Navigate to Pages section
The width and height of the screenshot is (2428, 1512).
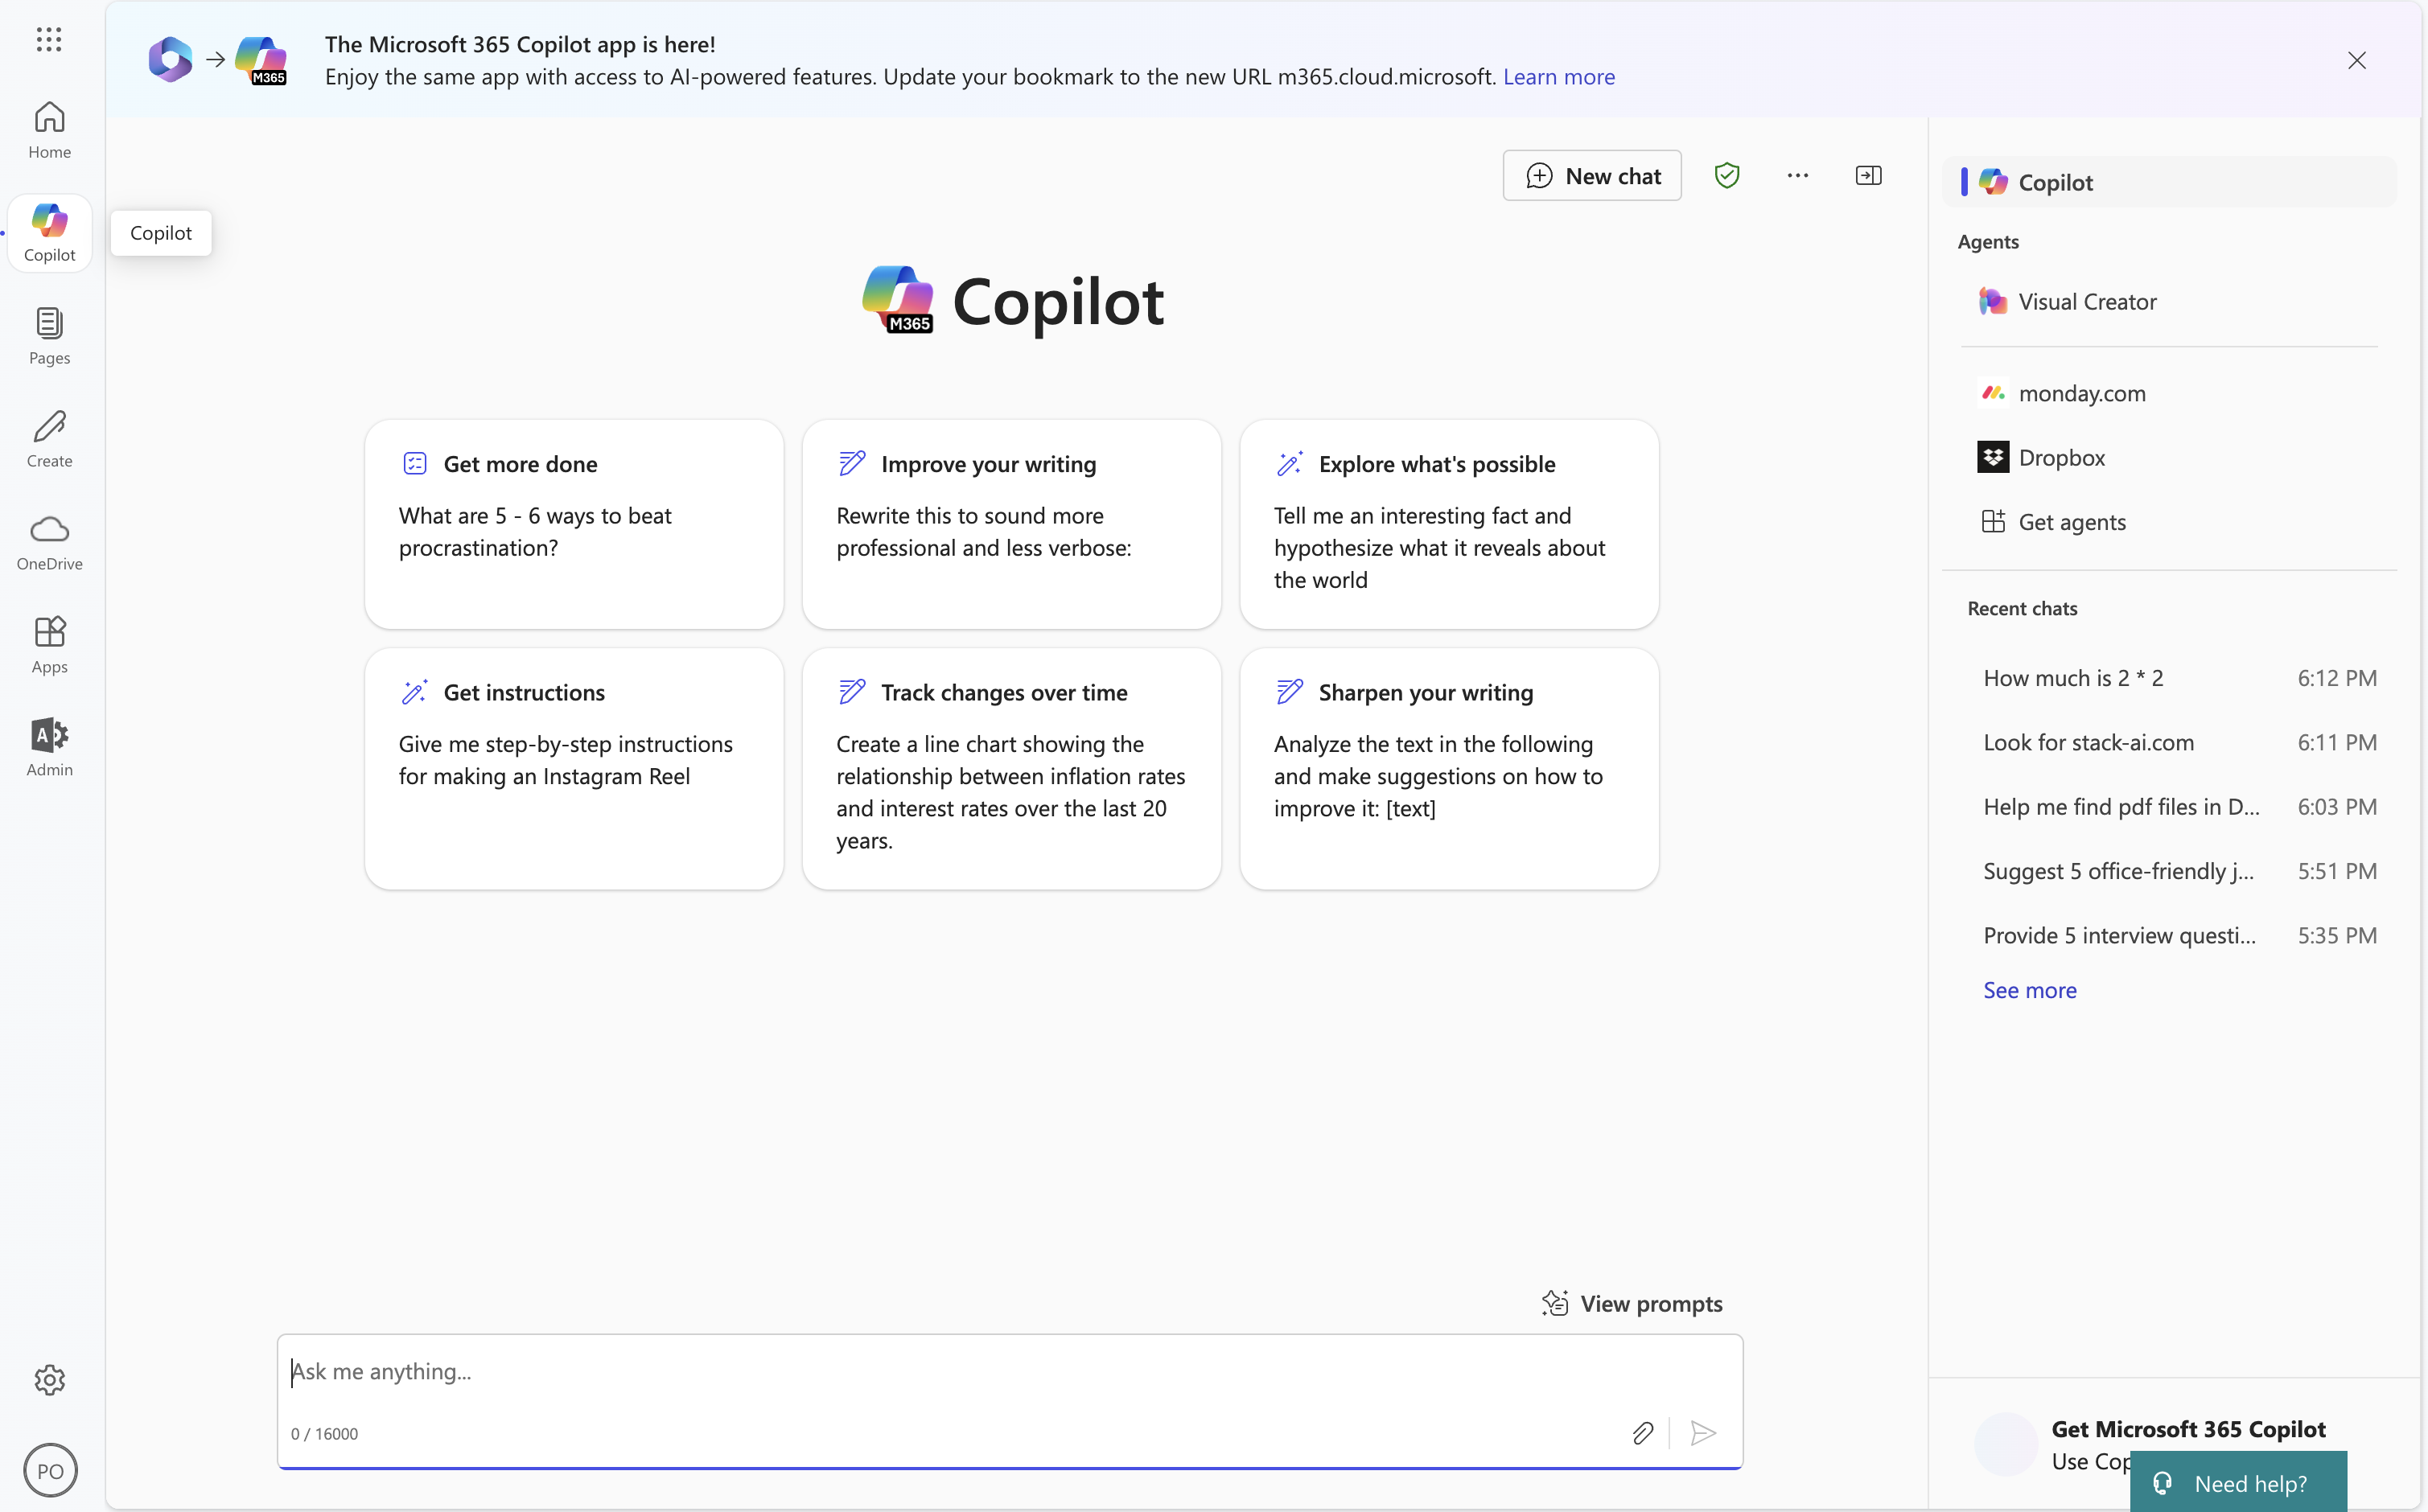(49, 333)
